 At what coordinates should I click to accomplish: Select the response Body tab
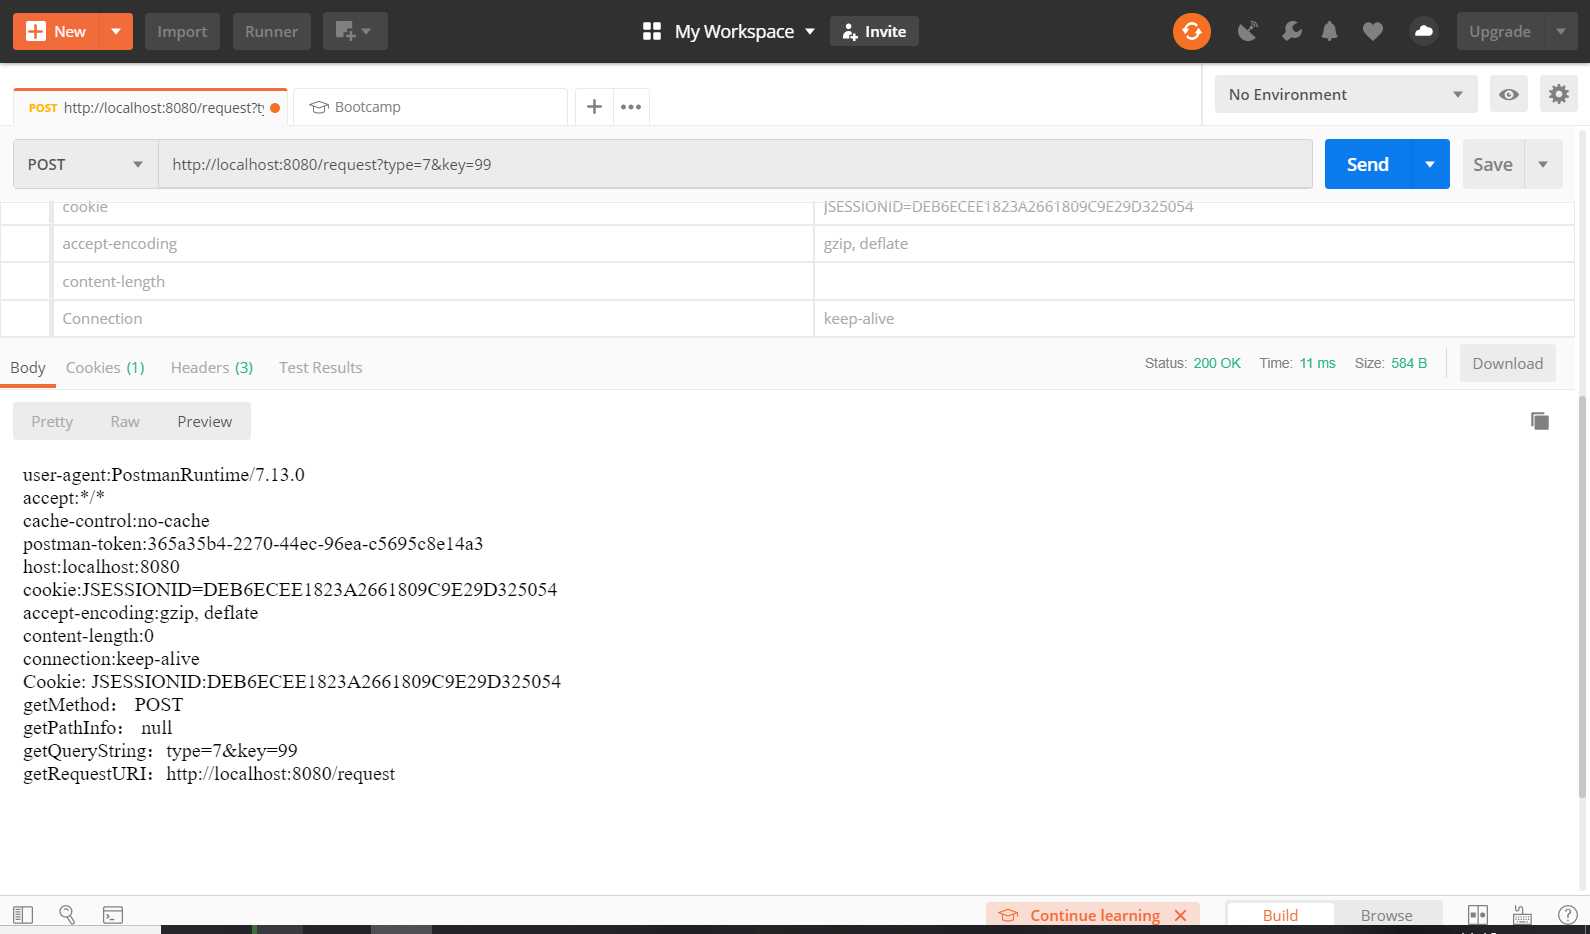coord(28,367)
